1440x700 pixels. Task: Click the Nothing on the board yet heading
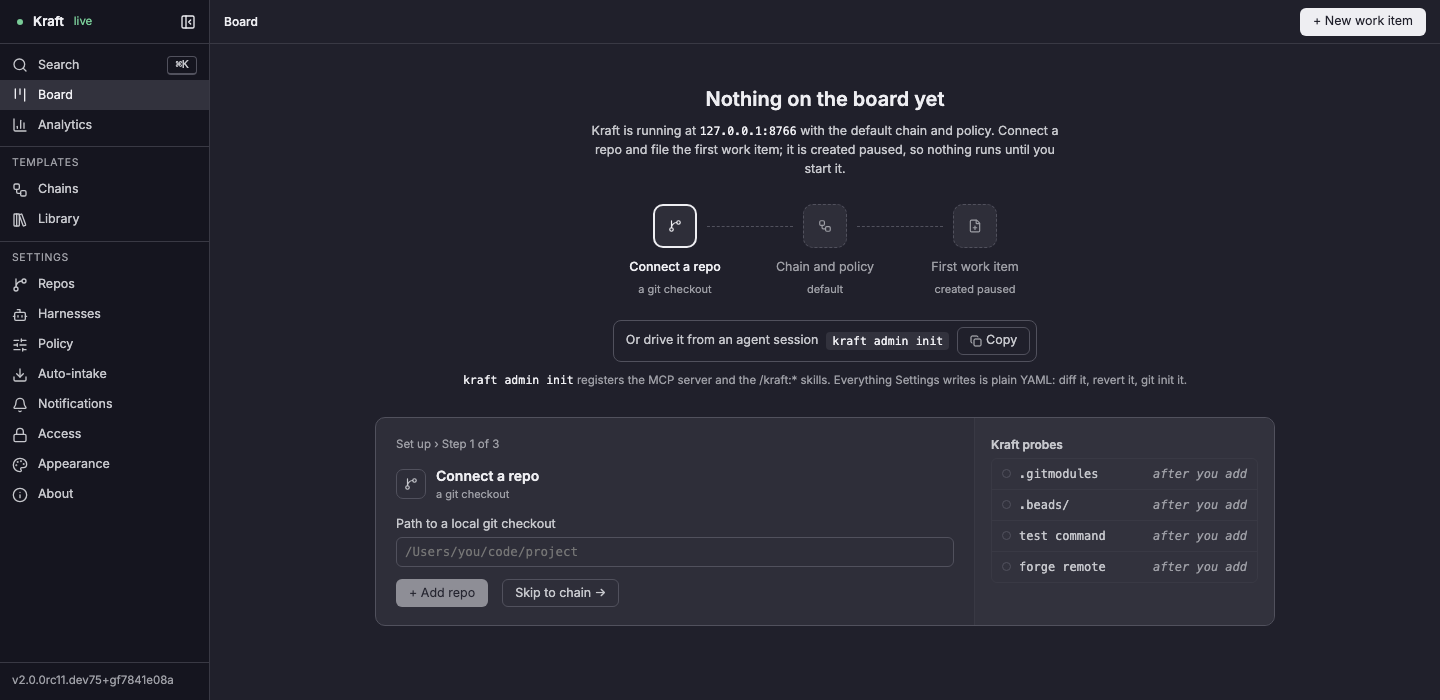coord(825,99)
